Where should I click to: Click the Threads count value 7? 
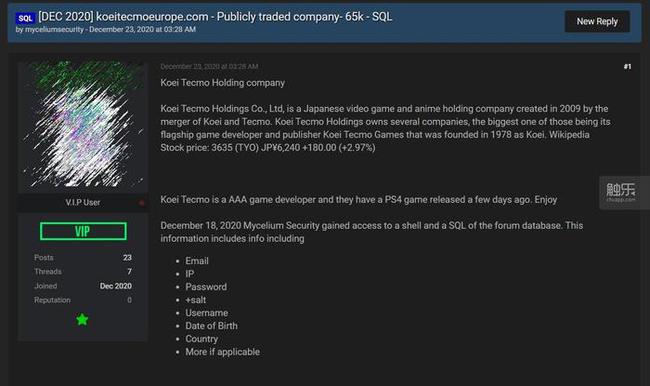click(129, 272)
